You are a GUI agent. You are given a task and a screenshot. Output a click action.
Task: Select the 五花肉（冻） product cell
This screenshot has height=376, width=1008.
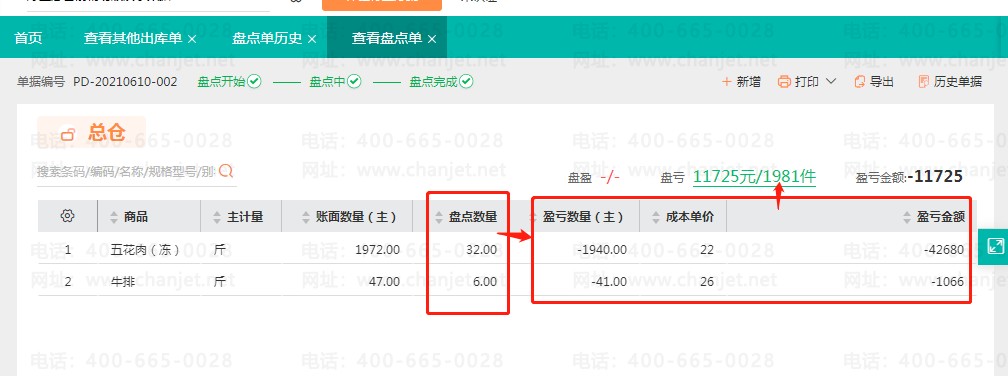pos(145,249)
